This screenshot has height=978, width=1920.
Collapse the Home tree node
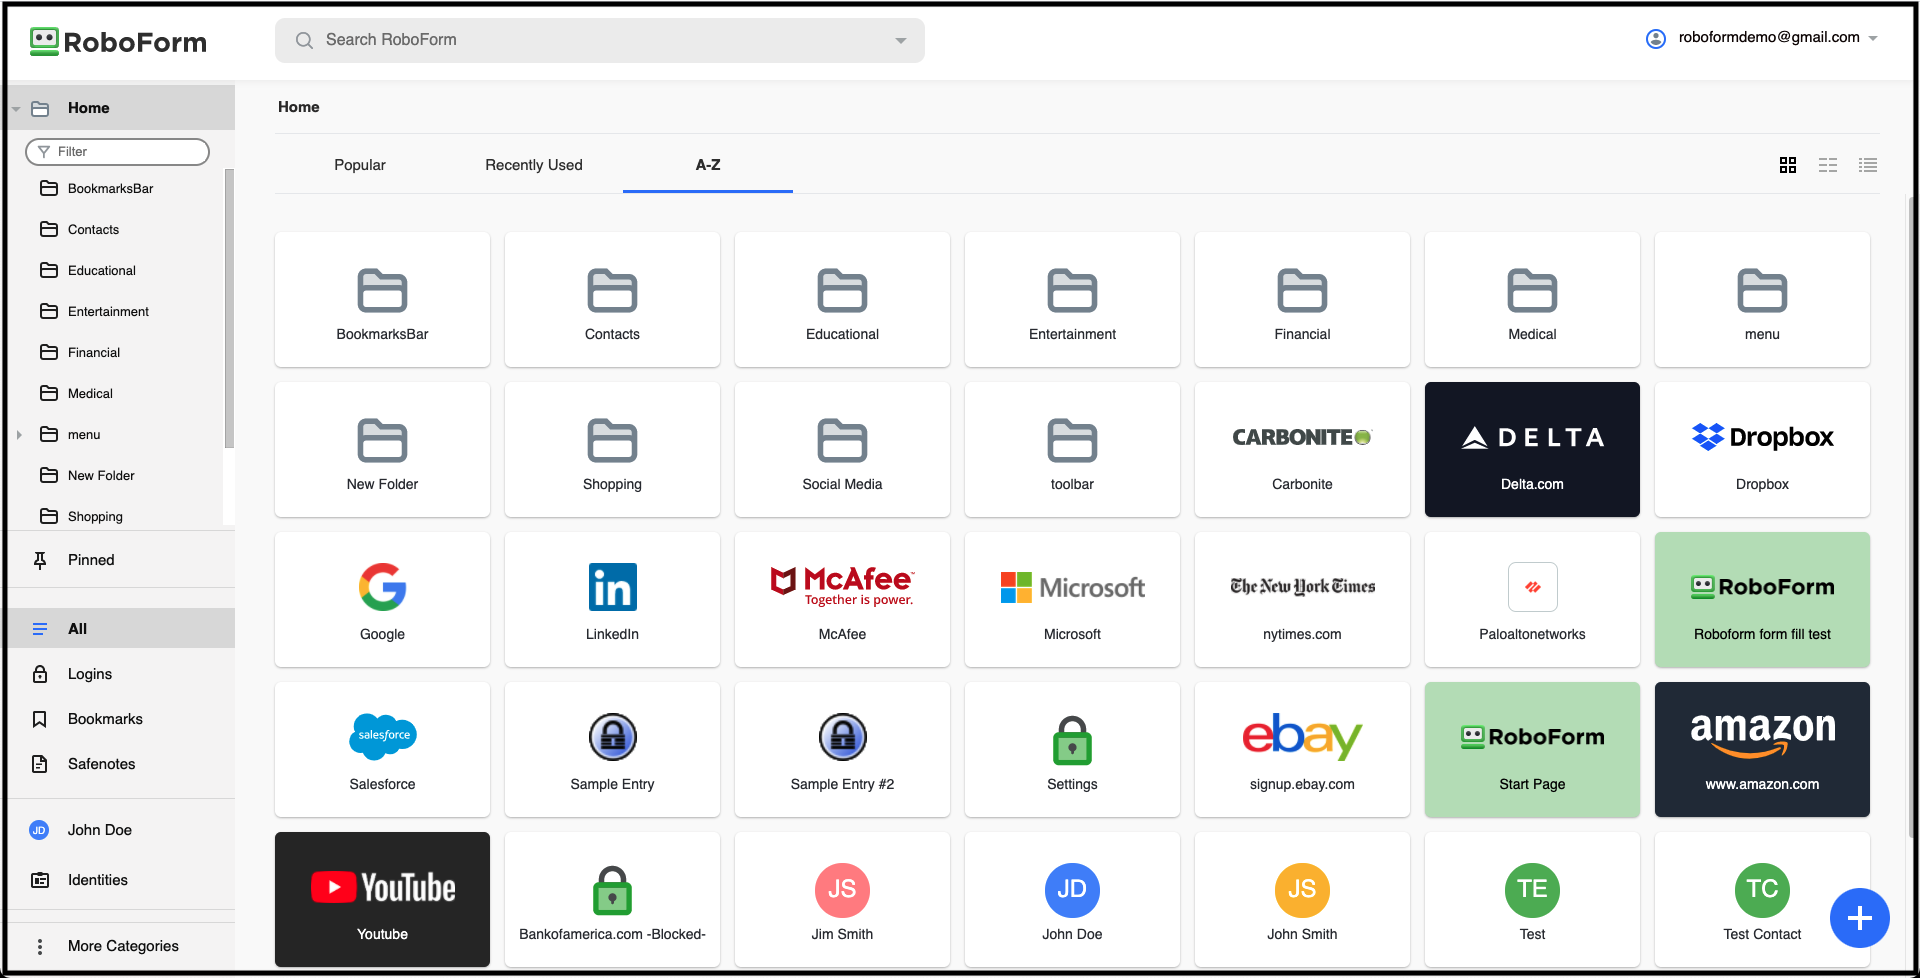point(16,108)
